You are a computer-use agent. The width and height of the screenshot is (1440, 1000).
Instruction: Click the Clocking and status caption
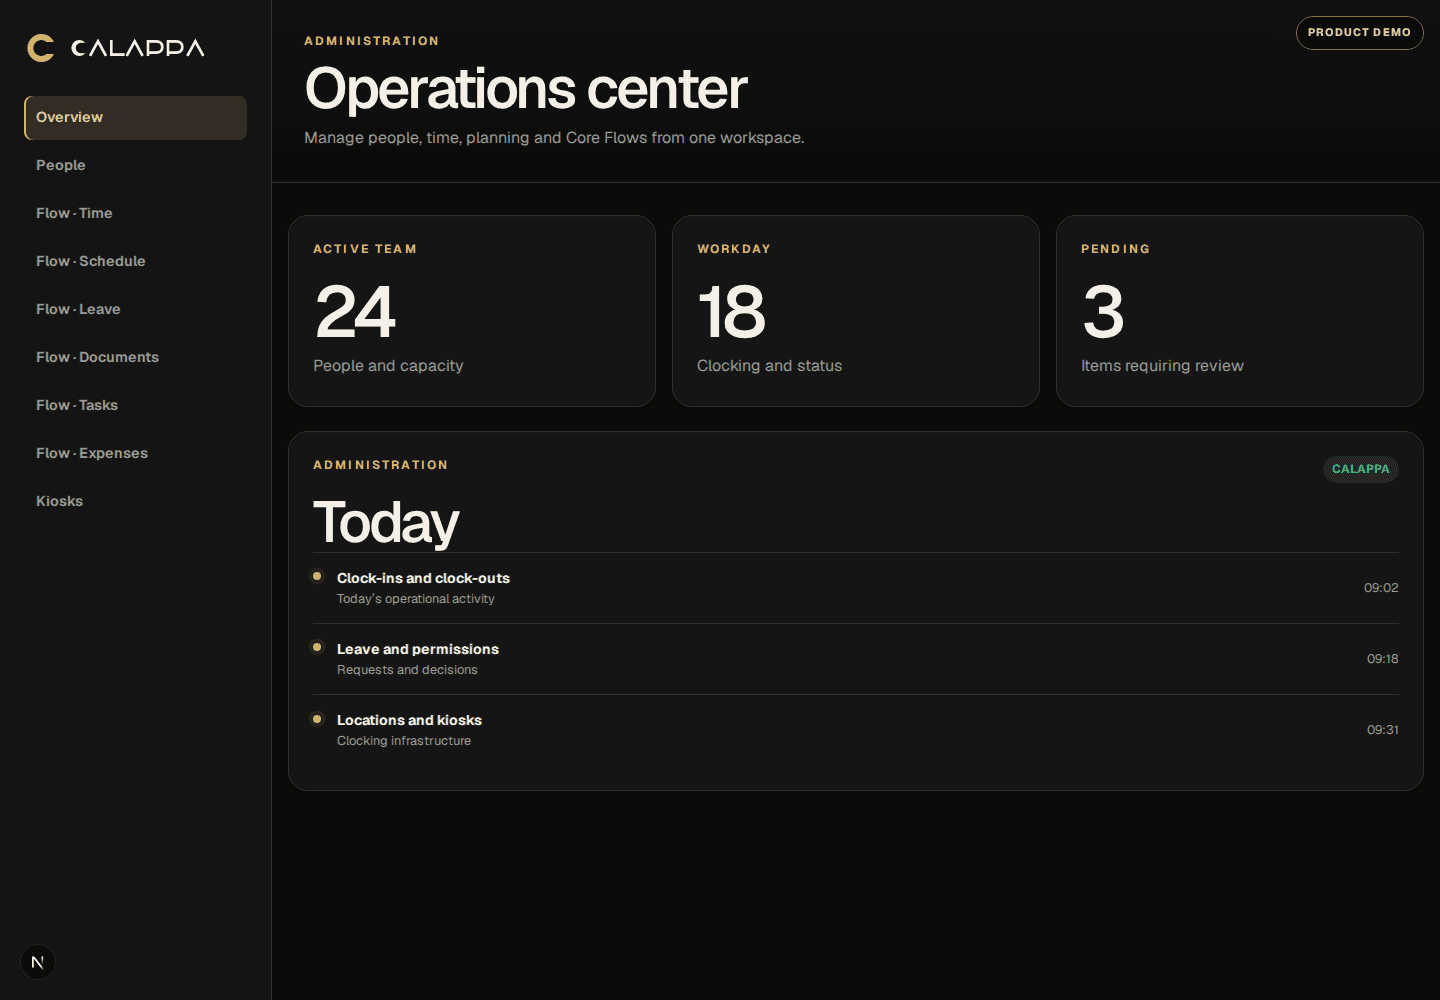(769, 366)
